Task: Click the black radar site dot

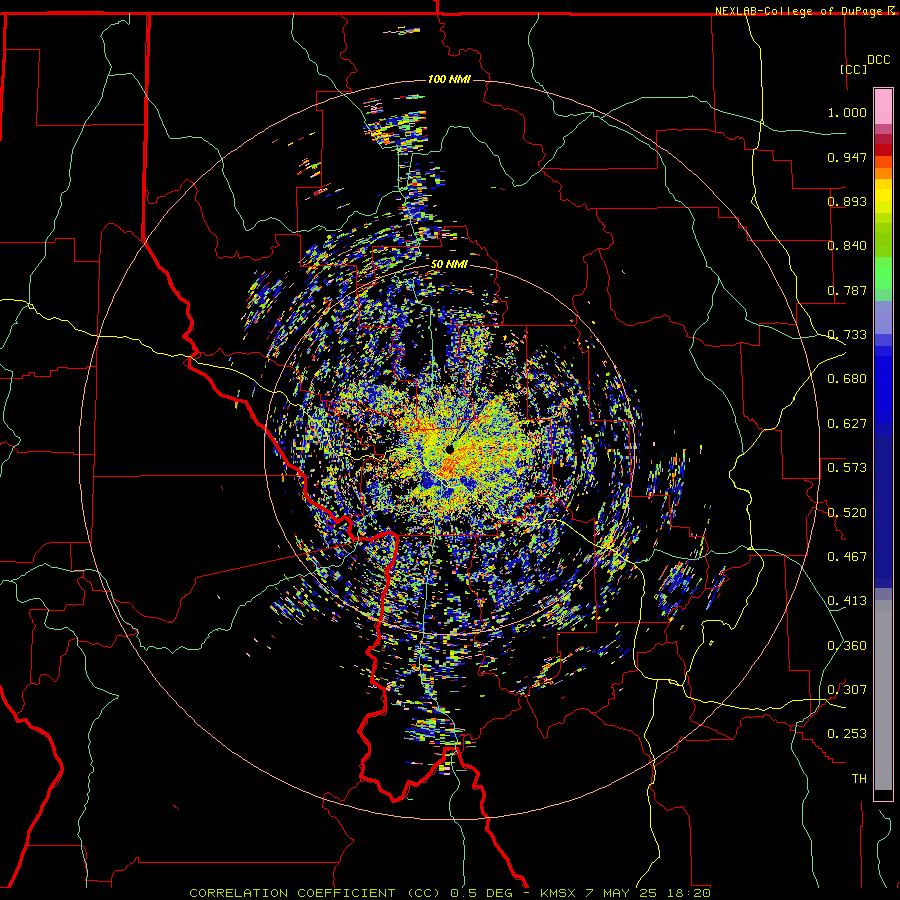Action: point(450,450)
